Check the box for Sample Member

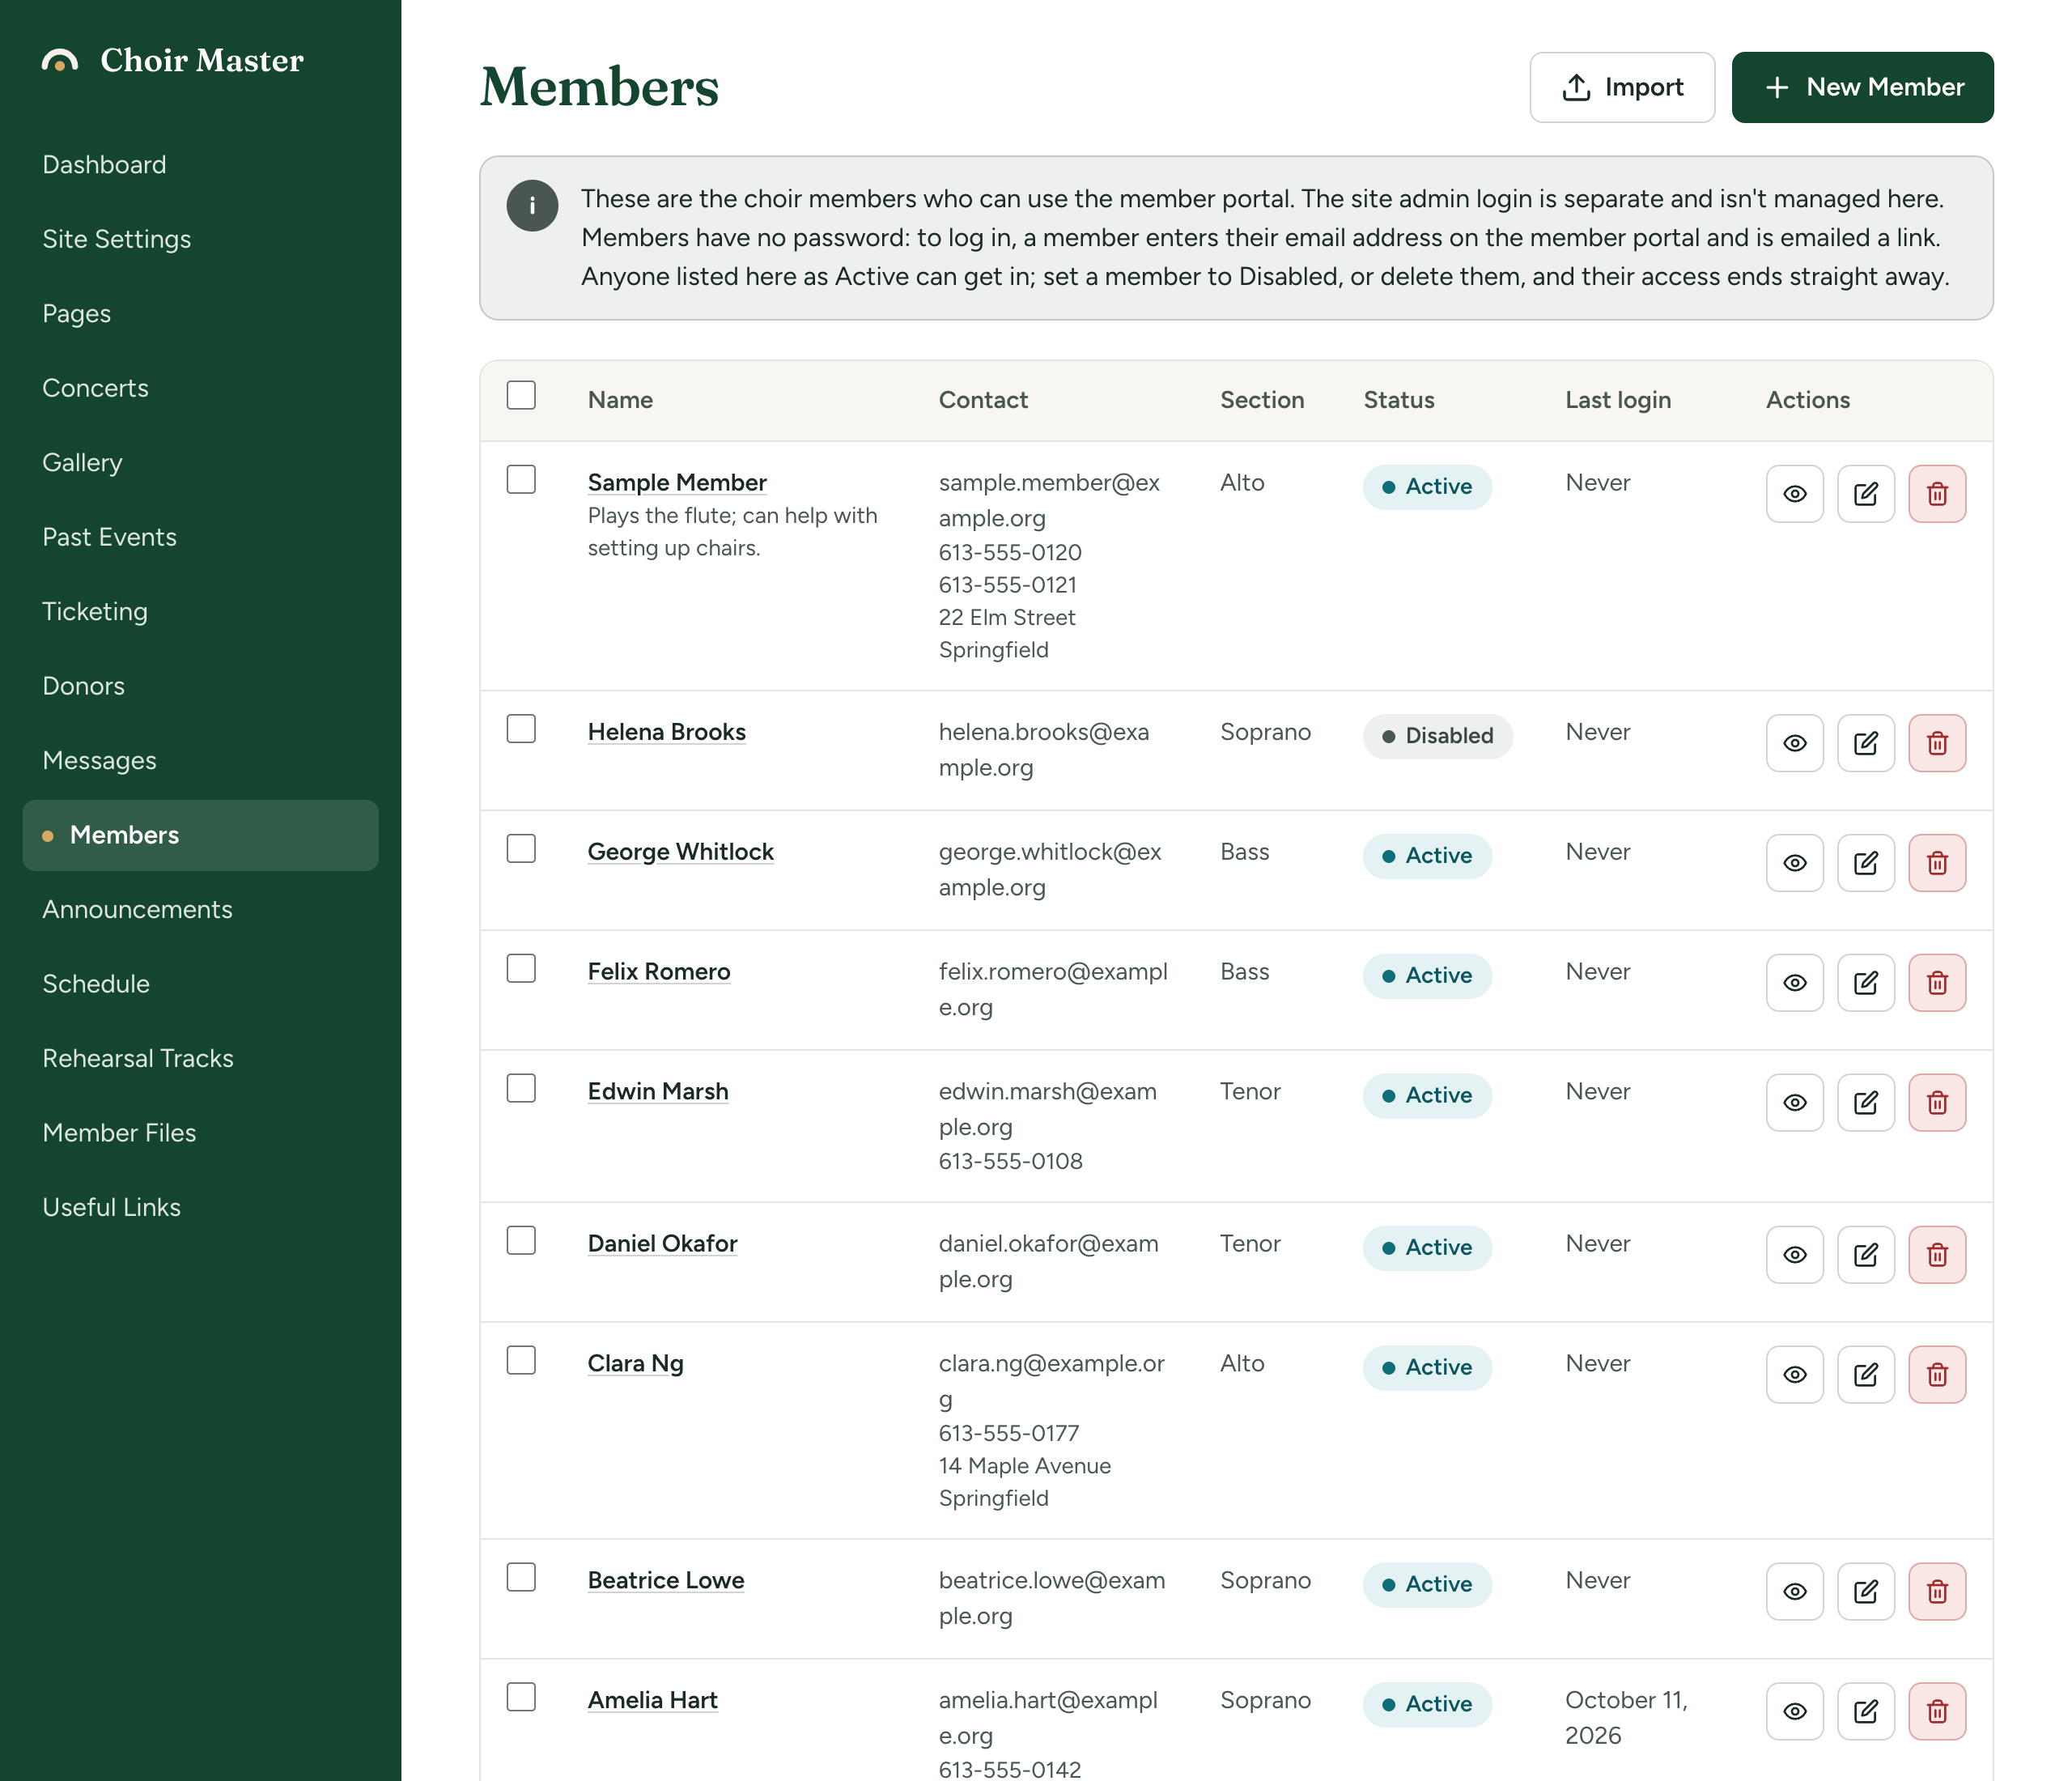[x=521, y=479]
